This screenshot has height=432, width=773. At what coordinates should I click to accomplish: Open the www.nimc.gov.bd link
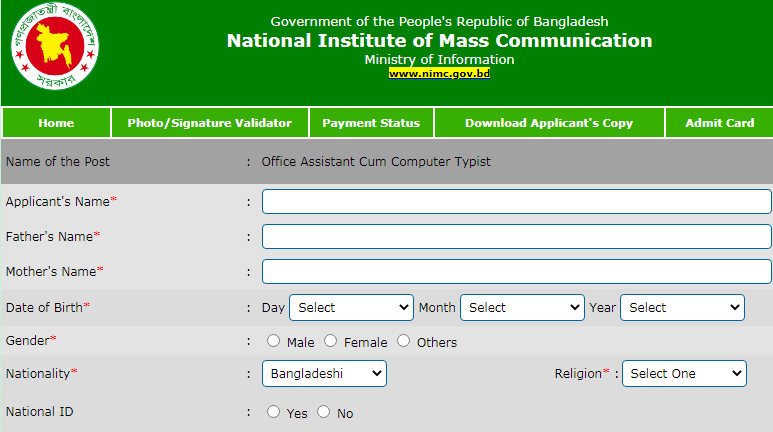pos(439,73)
